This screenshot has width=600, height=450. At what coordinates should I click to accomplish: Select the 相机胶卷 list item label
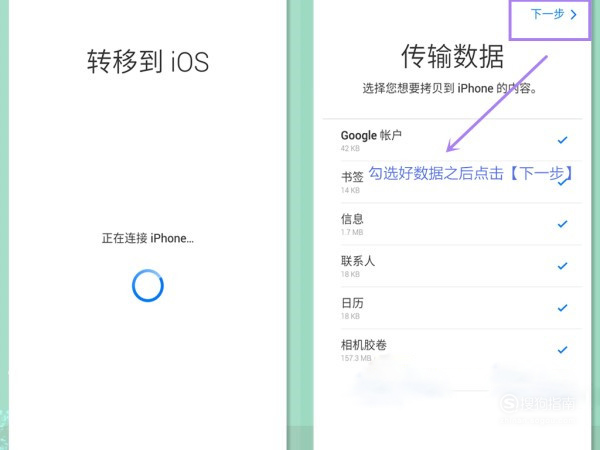(364, 345)
